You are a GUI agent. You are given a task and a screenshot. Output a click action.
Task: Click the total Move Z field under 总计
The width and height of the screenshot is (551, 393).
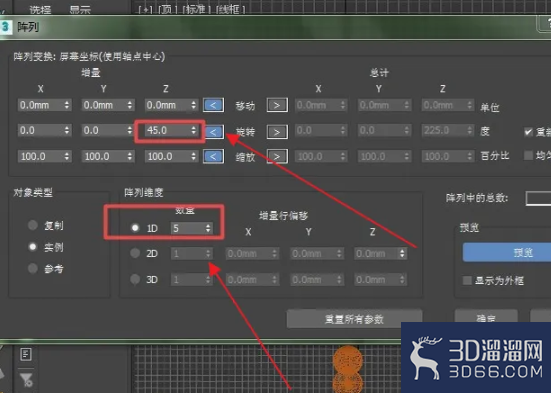pyautogui.click(x=448, y=105)
